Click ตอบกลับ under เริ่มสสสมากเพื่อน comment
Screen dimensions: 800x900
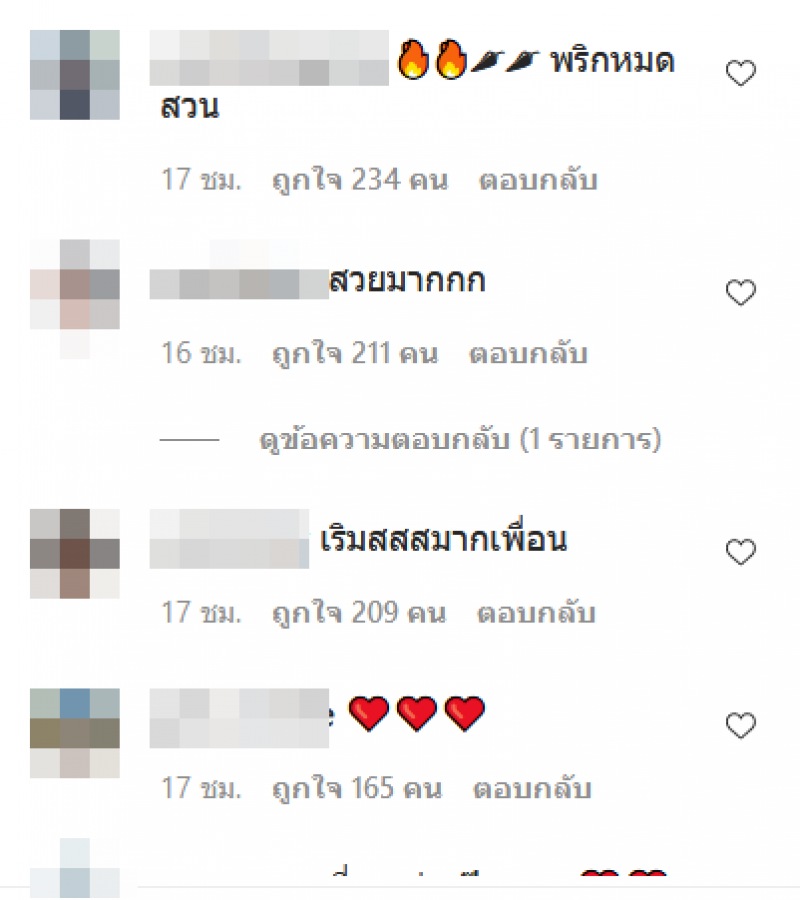point(537,612)
